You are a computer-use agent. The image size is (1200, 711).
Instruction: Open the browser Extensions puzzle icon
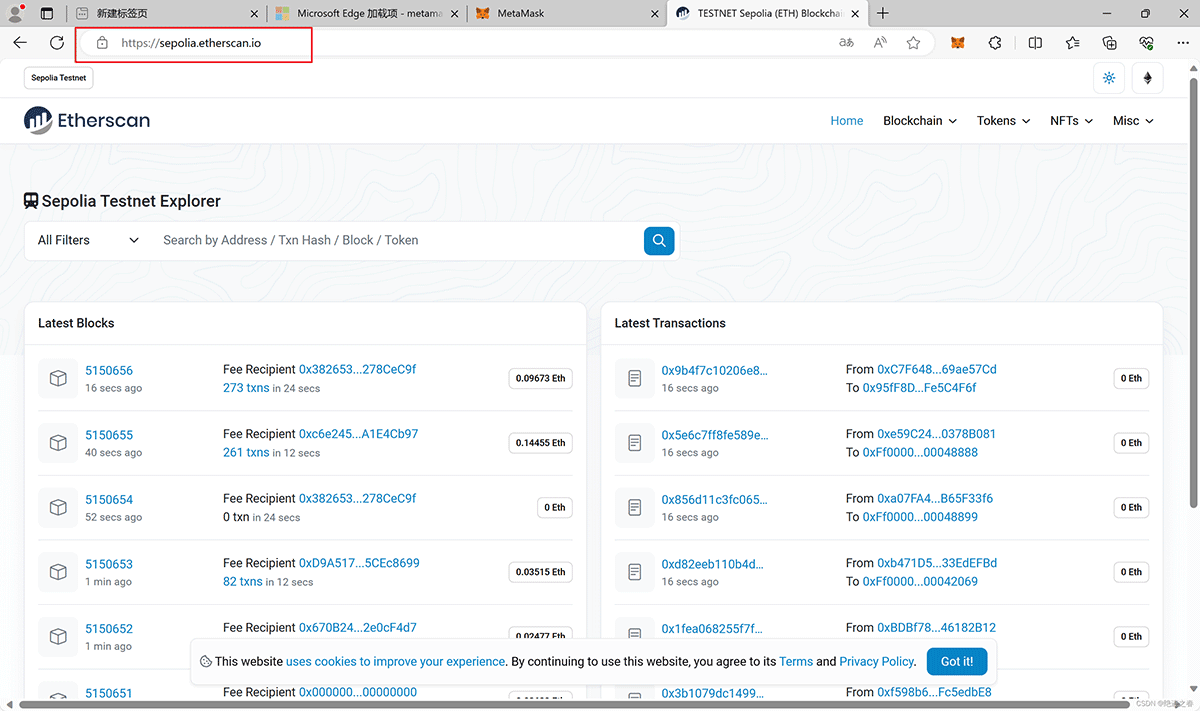click(x=995, y=43)
